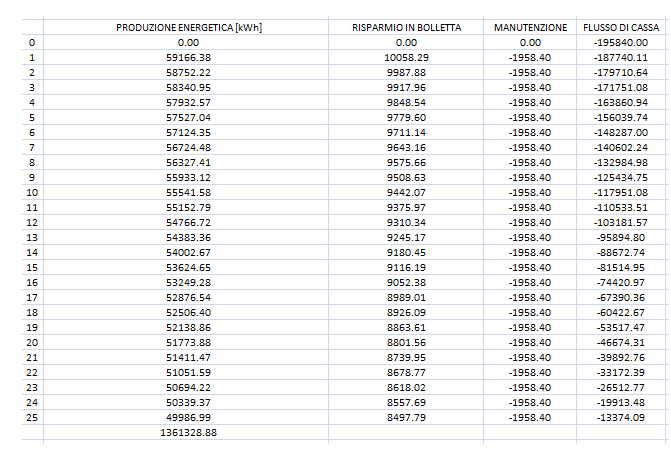Select the savings value 10058.29
Image resolution: width=671 pixels, height=451 pixels.
pos(406,58)
